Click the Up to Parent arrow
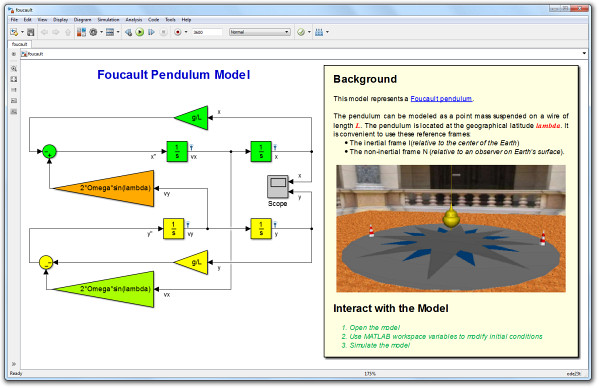The image size is (600, 388). 68,32
